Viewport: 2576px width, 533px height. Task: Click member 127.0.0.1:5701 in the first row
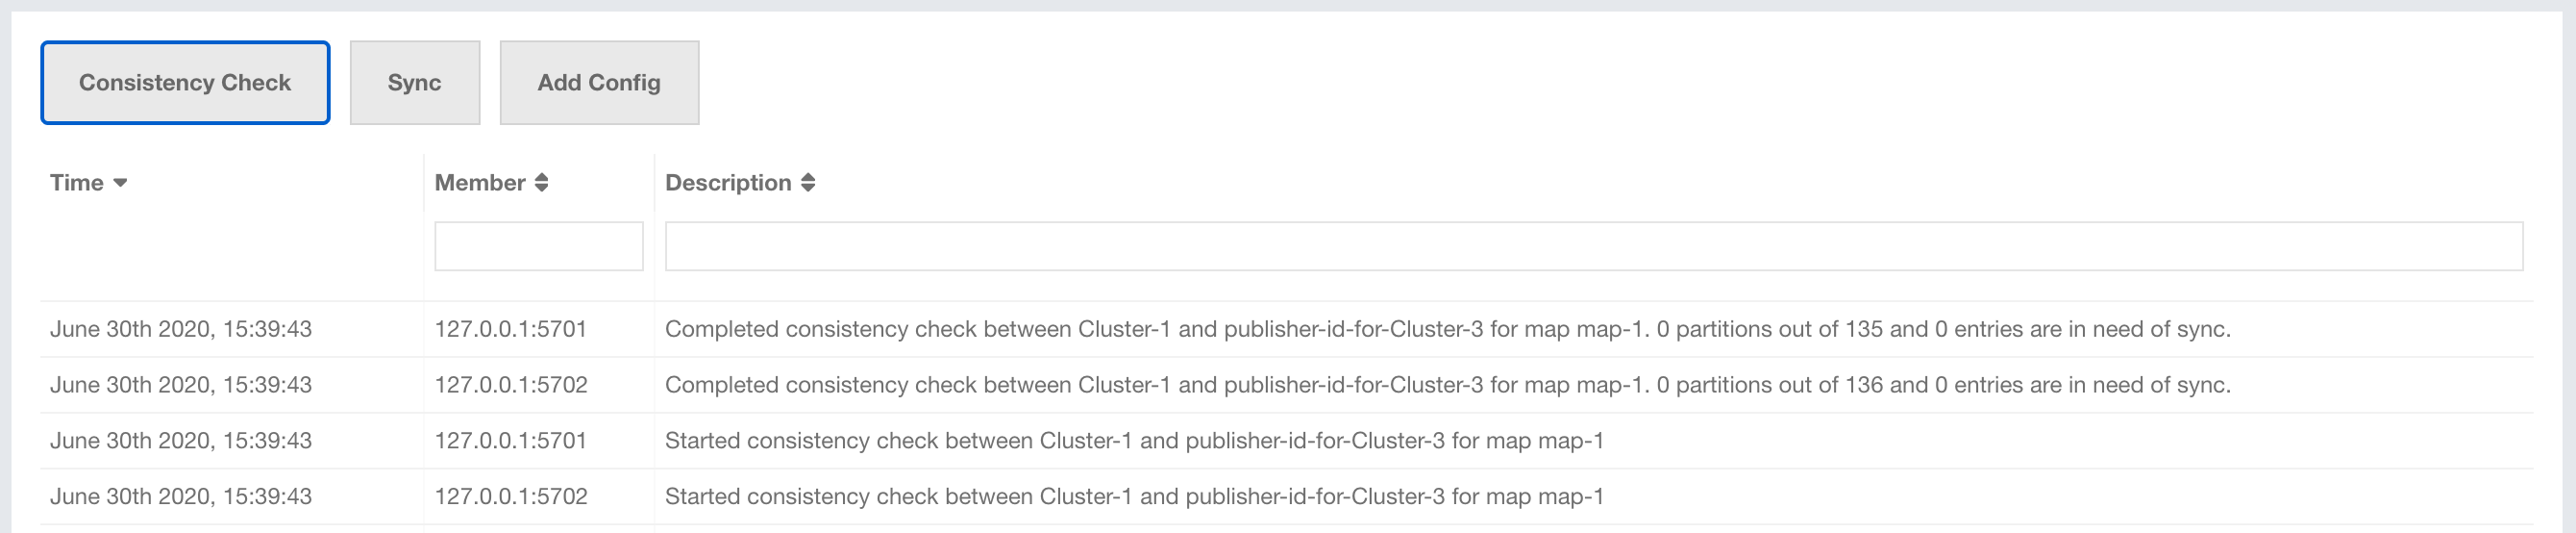pos(510,329)
